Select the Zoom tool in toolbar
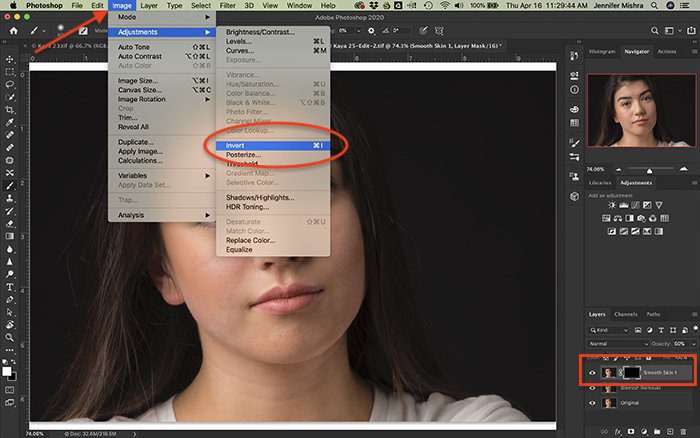 tap(9, 337)
